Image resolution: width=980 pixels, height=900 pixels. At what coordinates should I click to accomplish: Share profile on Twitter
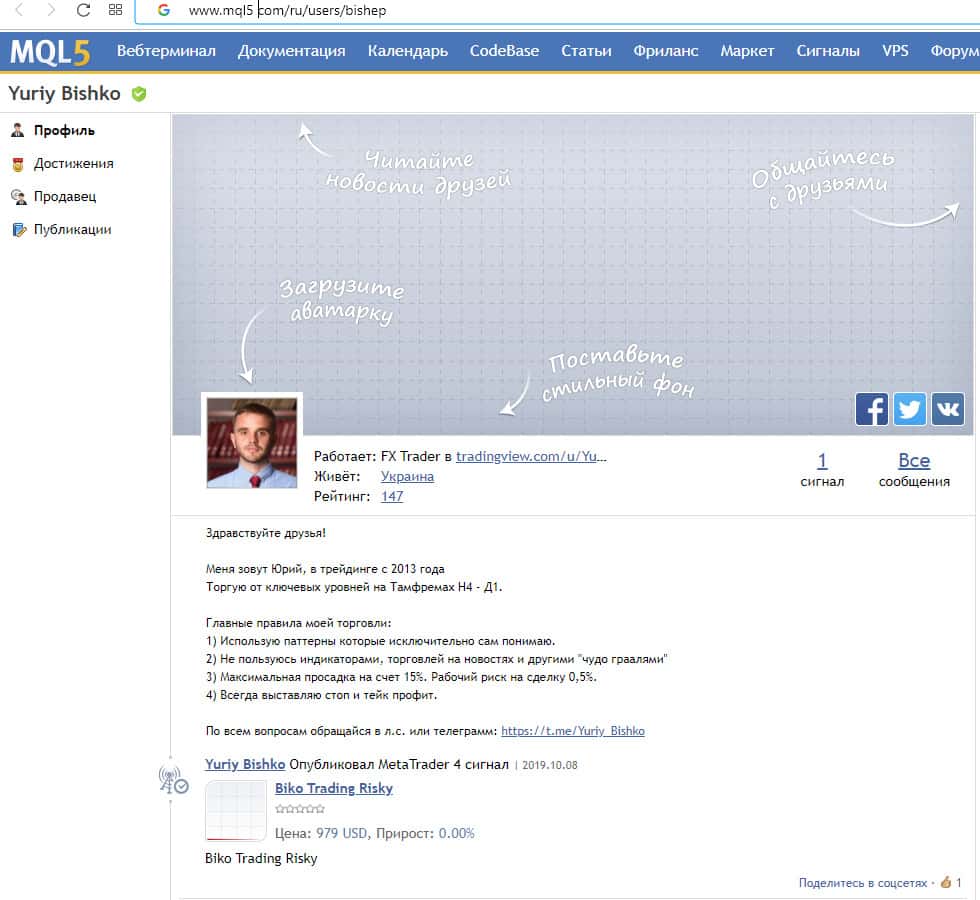coord(909,409)
